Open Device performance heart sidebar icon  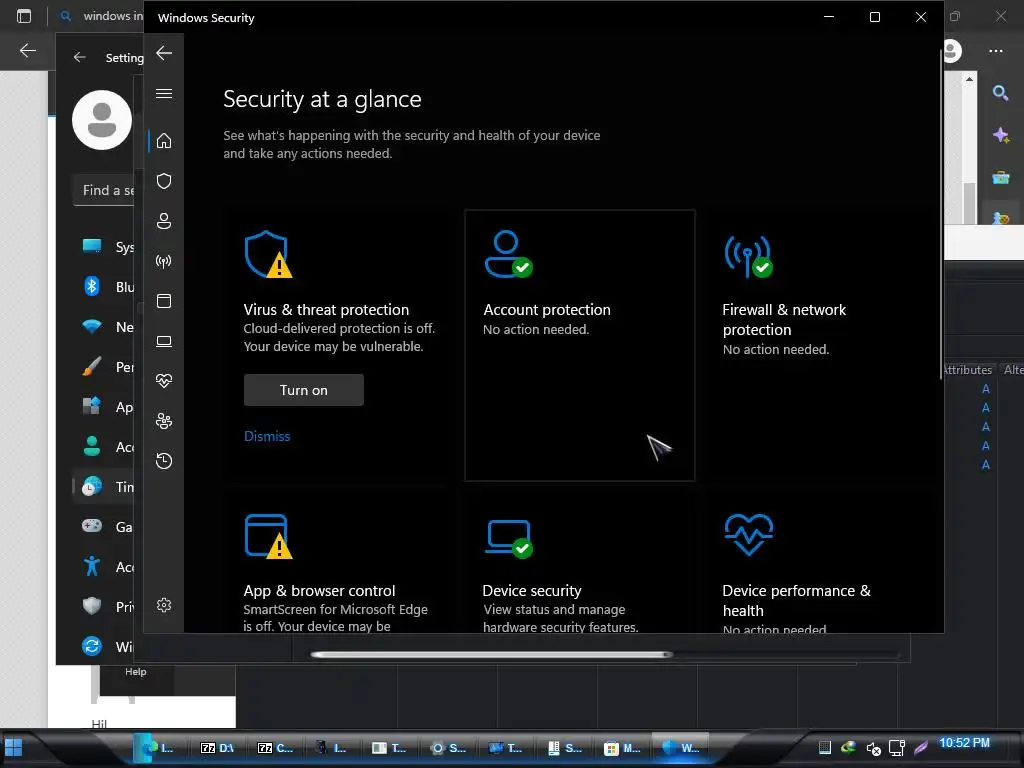point(164,381)
